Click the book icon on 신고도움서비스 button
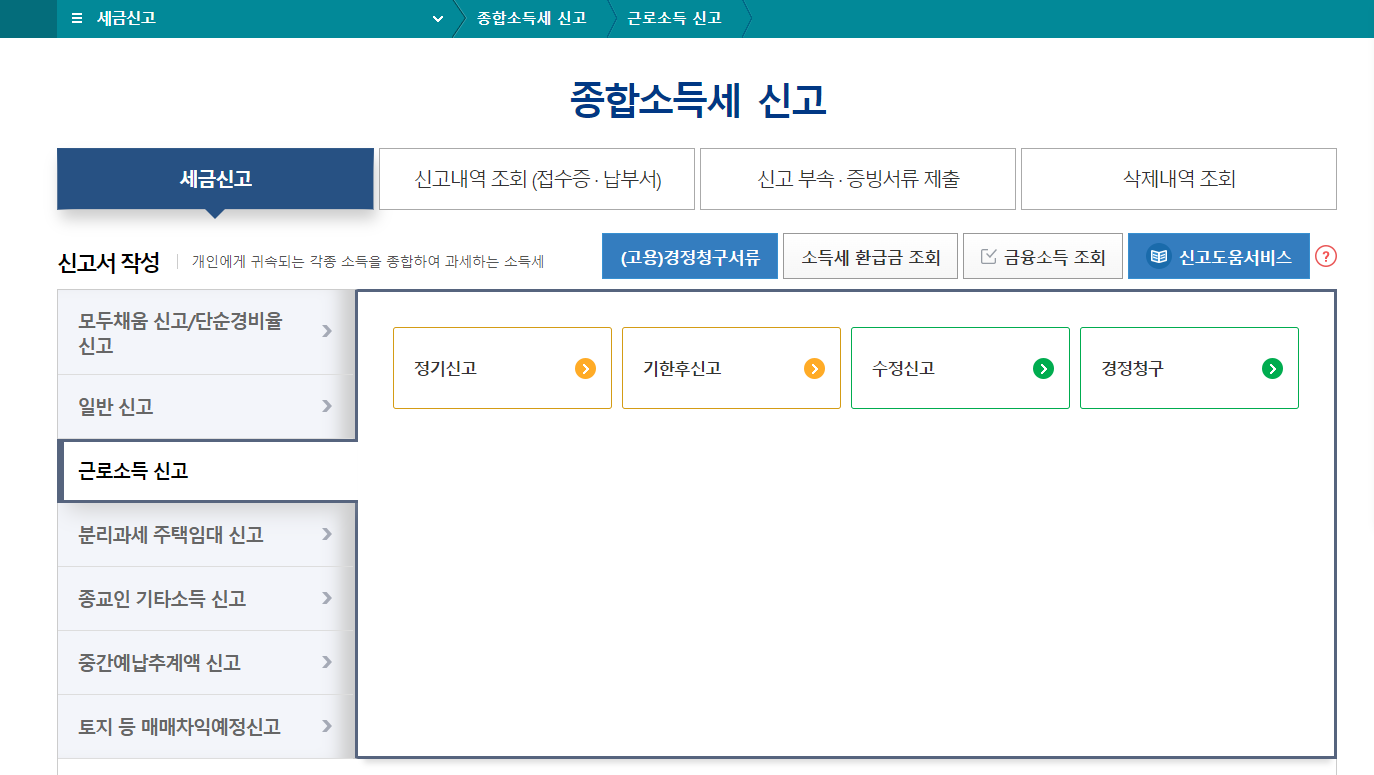The height and width of the screenshot is (775, 1374). (1157, 256)
